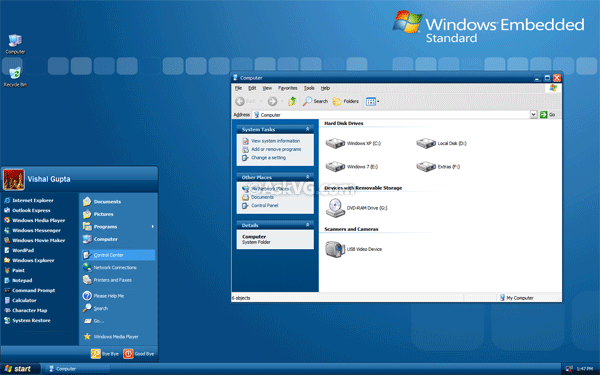Collapse the Other Places panel
Image resolution: width=600 pixels, height=375 pixels.
tap(307, 177)
